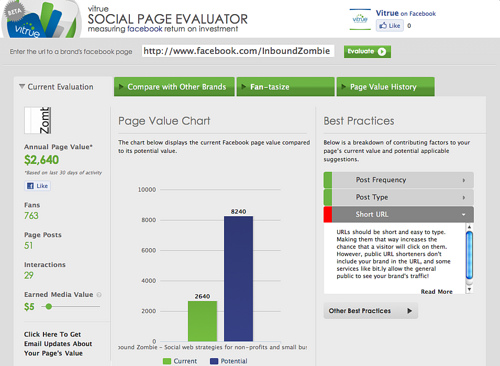The height and width of the screenshot is (366, 500).
Task: Click scroll up arrow in Short URL panel
Action: [x=469, y=227]
